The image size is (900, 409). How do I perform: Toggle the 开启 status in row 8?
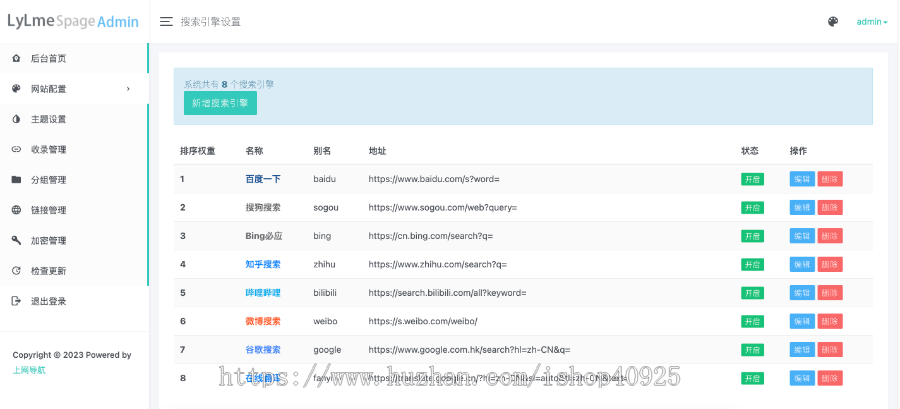pos(752,378)
